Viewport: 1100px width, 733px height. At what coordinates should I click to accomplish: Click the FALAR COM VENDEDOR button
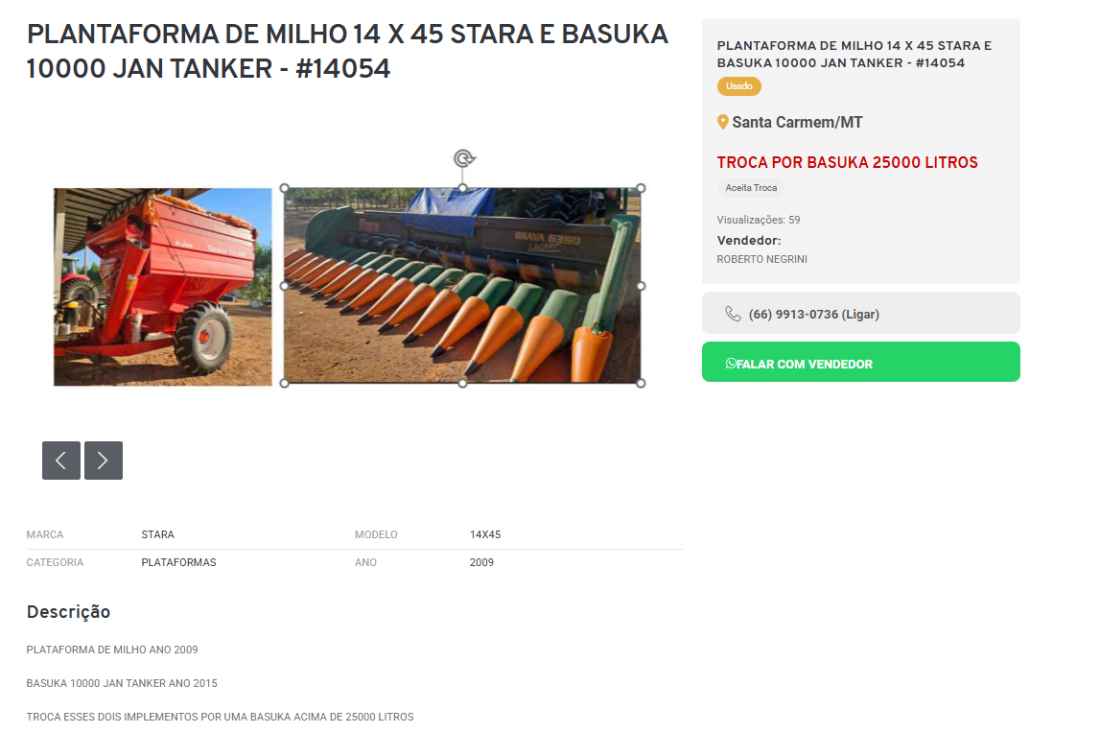coord(861,362)
